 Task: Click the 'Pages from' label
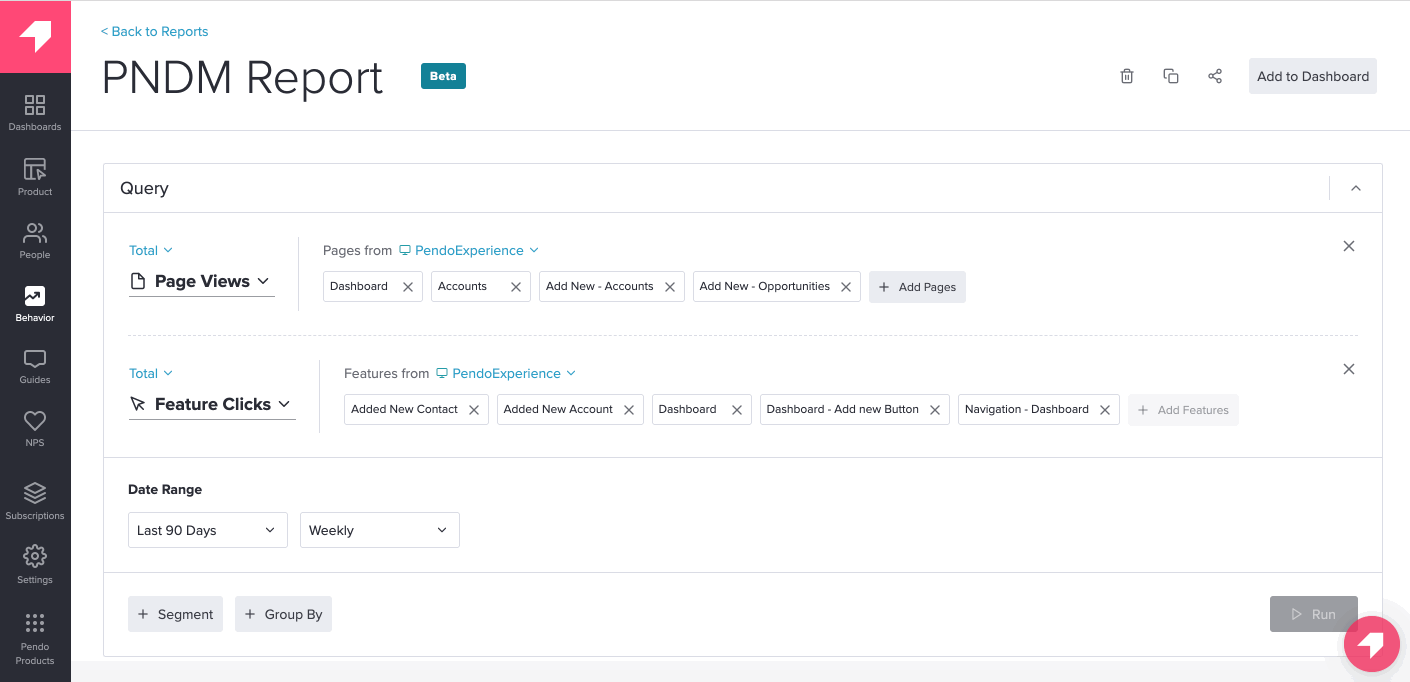357,250
